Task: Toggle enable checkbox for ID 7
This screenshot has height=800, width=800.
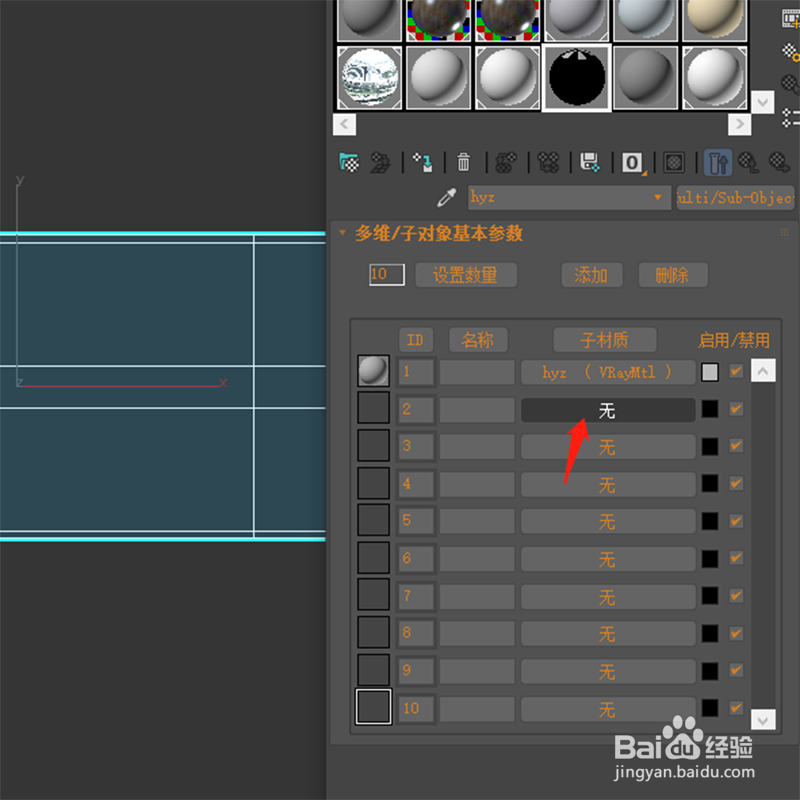Action: [x=736, y=595]
